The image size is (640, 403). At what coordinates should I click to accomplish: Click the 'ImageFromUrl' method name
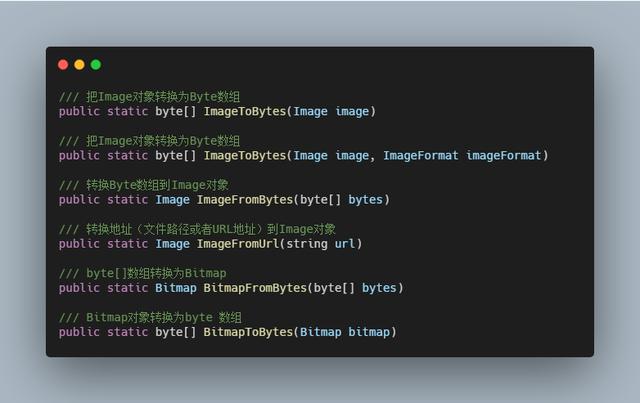(238, 244)
